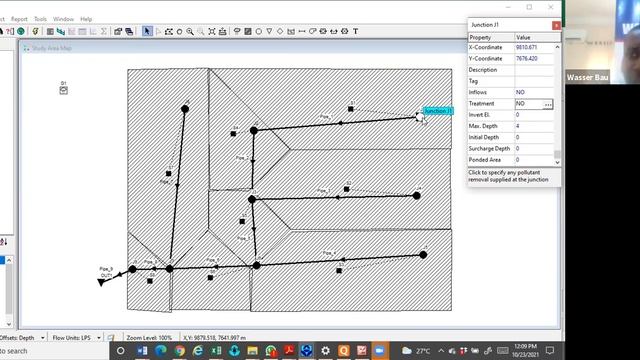Add a pump link tool

[313, 31]
